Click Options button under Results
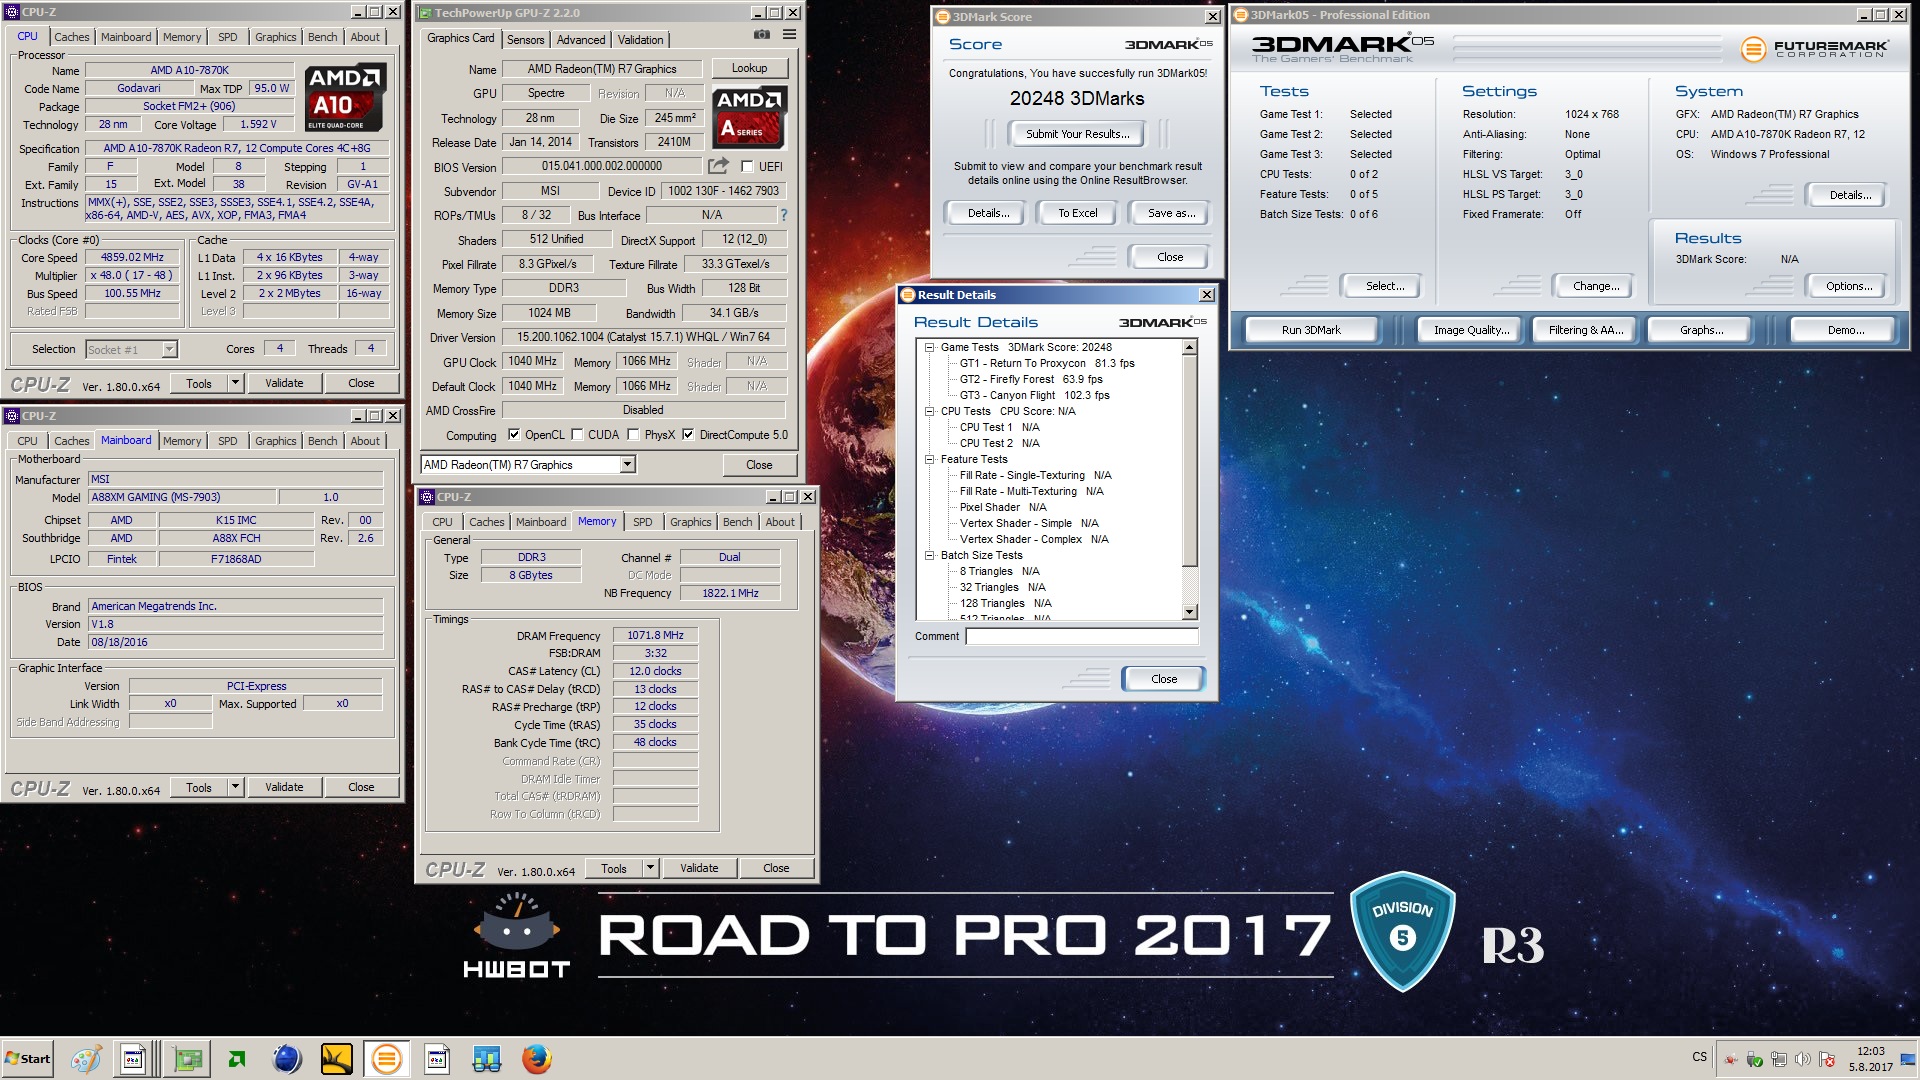1920x1080 pixels. tap(1849, 286)
